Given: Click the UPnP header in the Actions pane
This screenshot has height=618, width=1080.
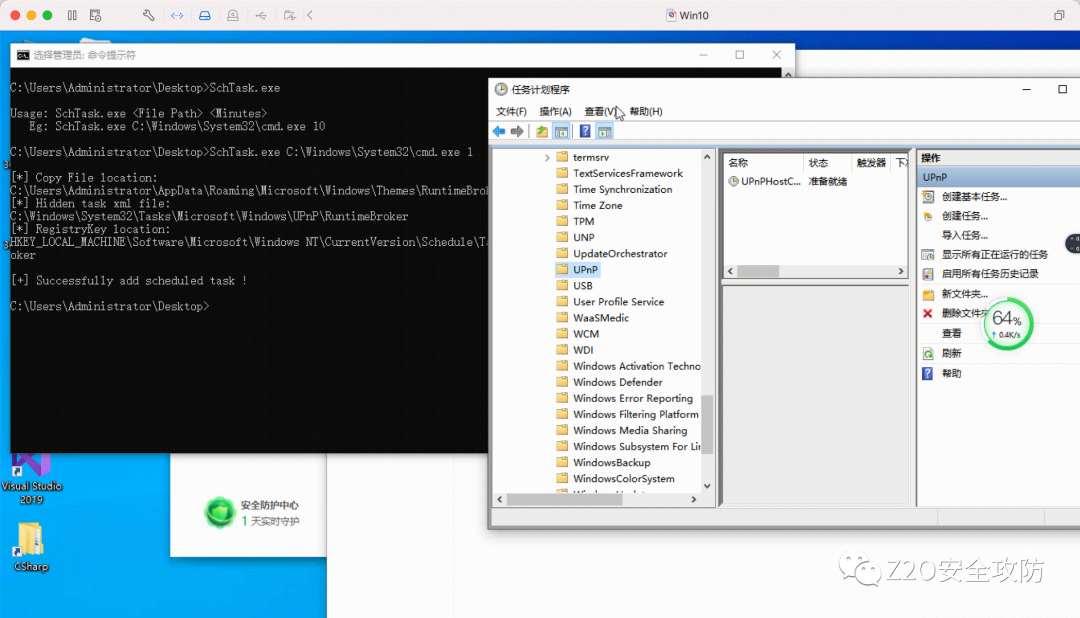Looking at the screenshot, I should coord(999,178).
